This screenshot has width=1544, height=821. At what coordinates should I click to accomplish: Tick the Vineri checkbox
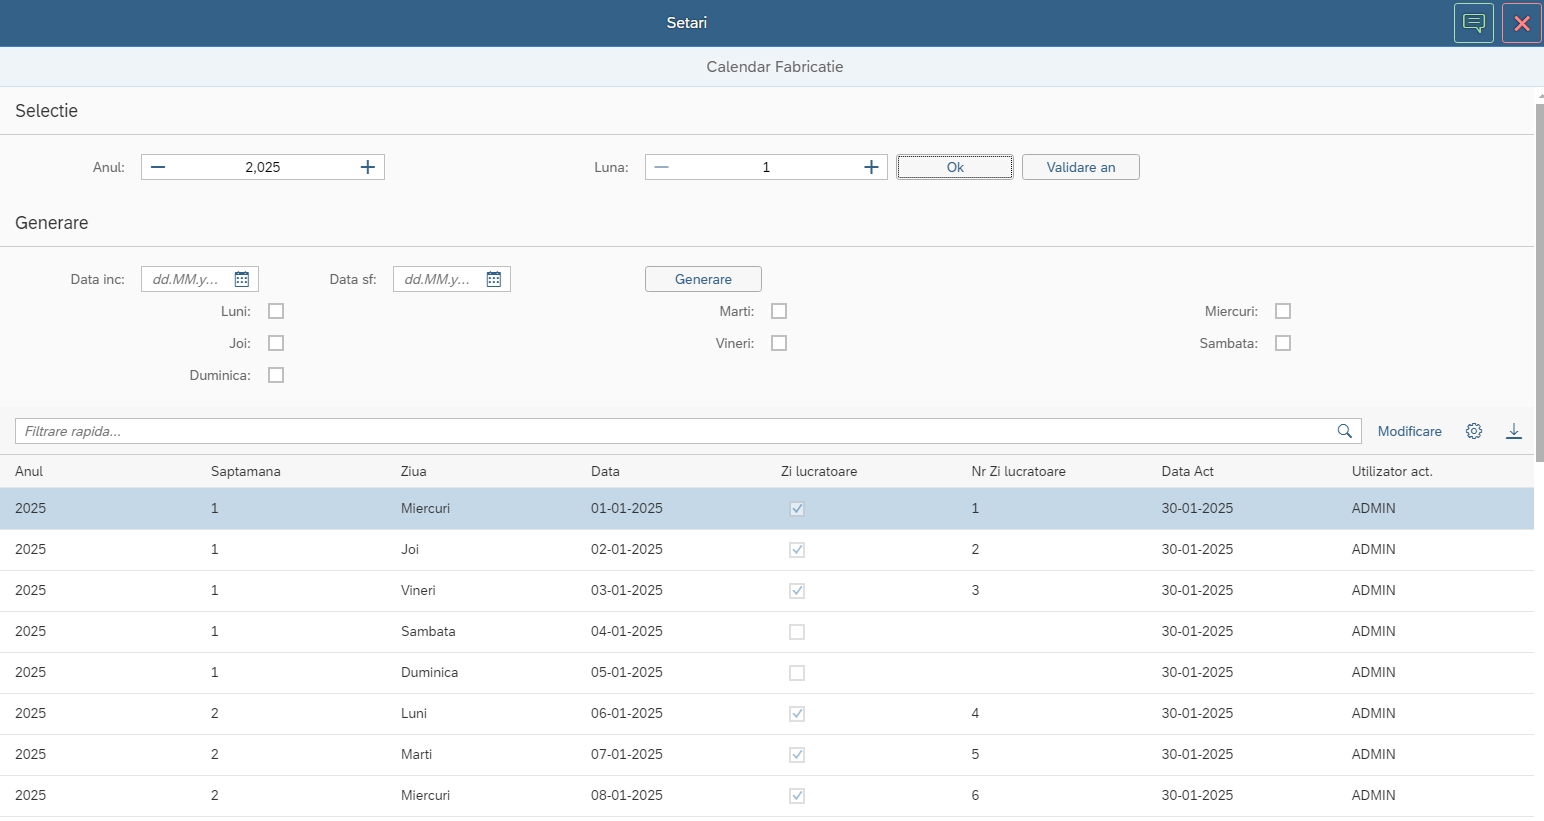pos(779,343)
